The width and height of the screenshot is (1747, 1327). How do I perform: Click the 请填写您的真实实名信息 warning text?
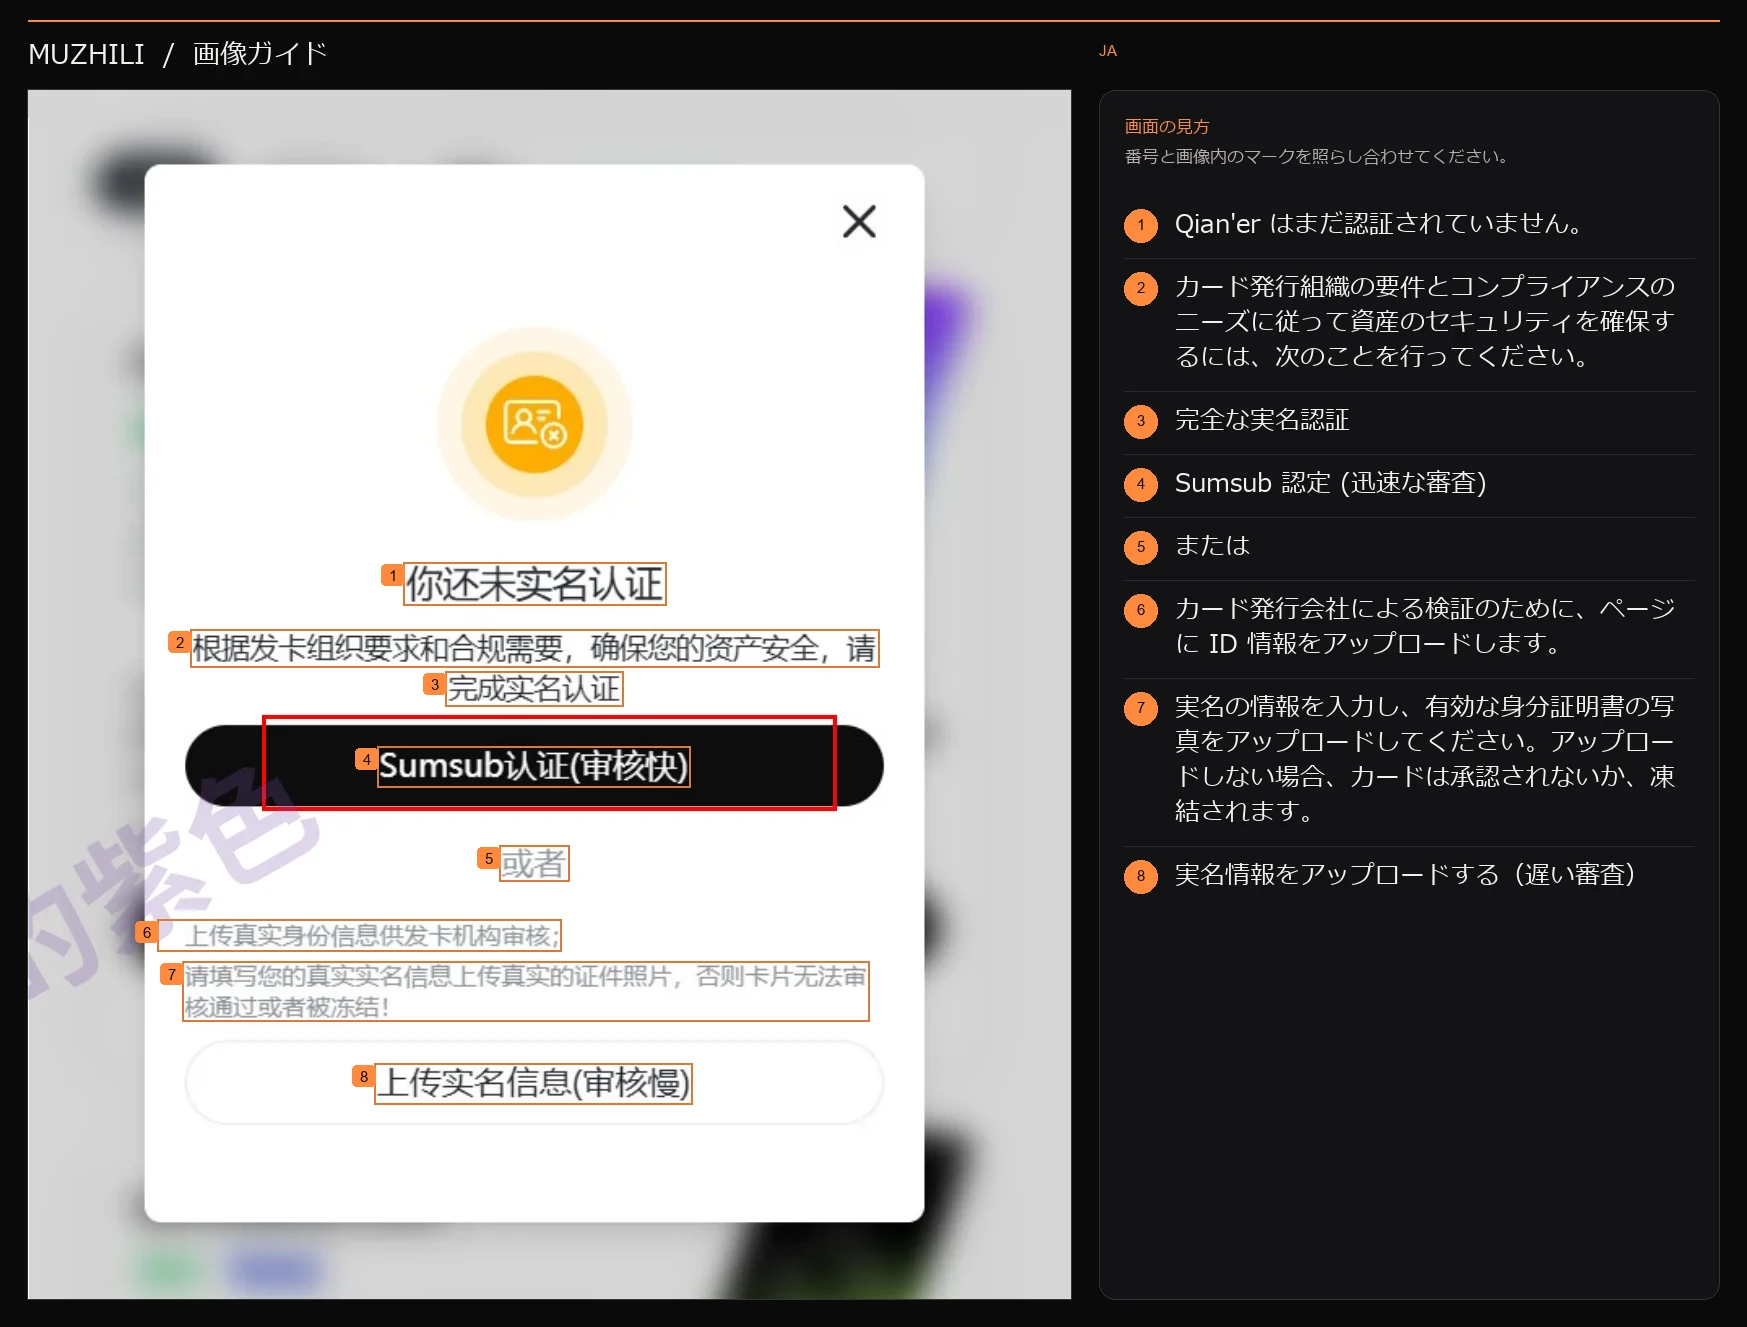pyautogui.click(x=526, y=991)
